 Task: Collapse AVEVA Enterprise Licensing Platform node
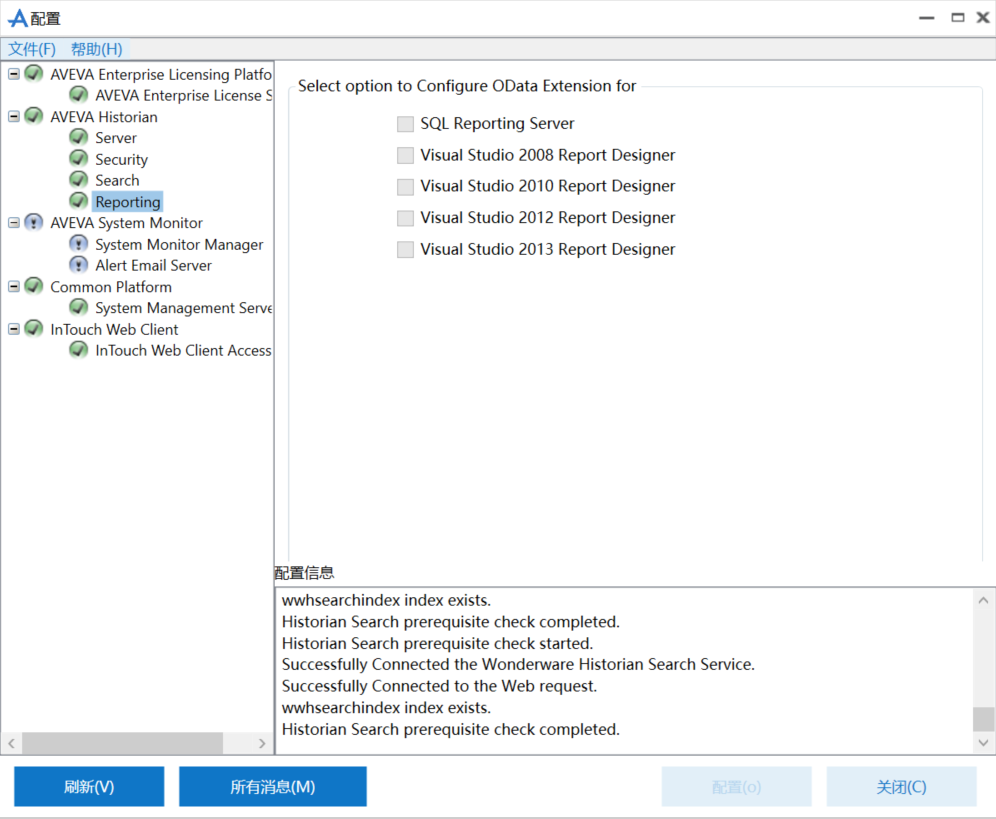[14, 74]
